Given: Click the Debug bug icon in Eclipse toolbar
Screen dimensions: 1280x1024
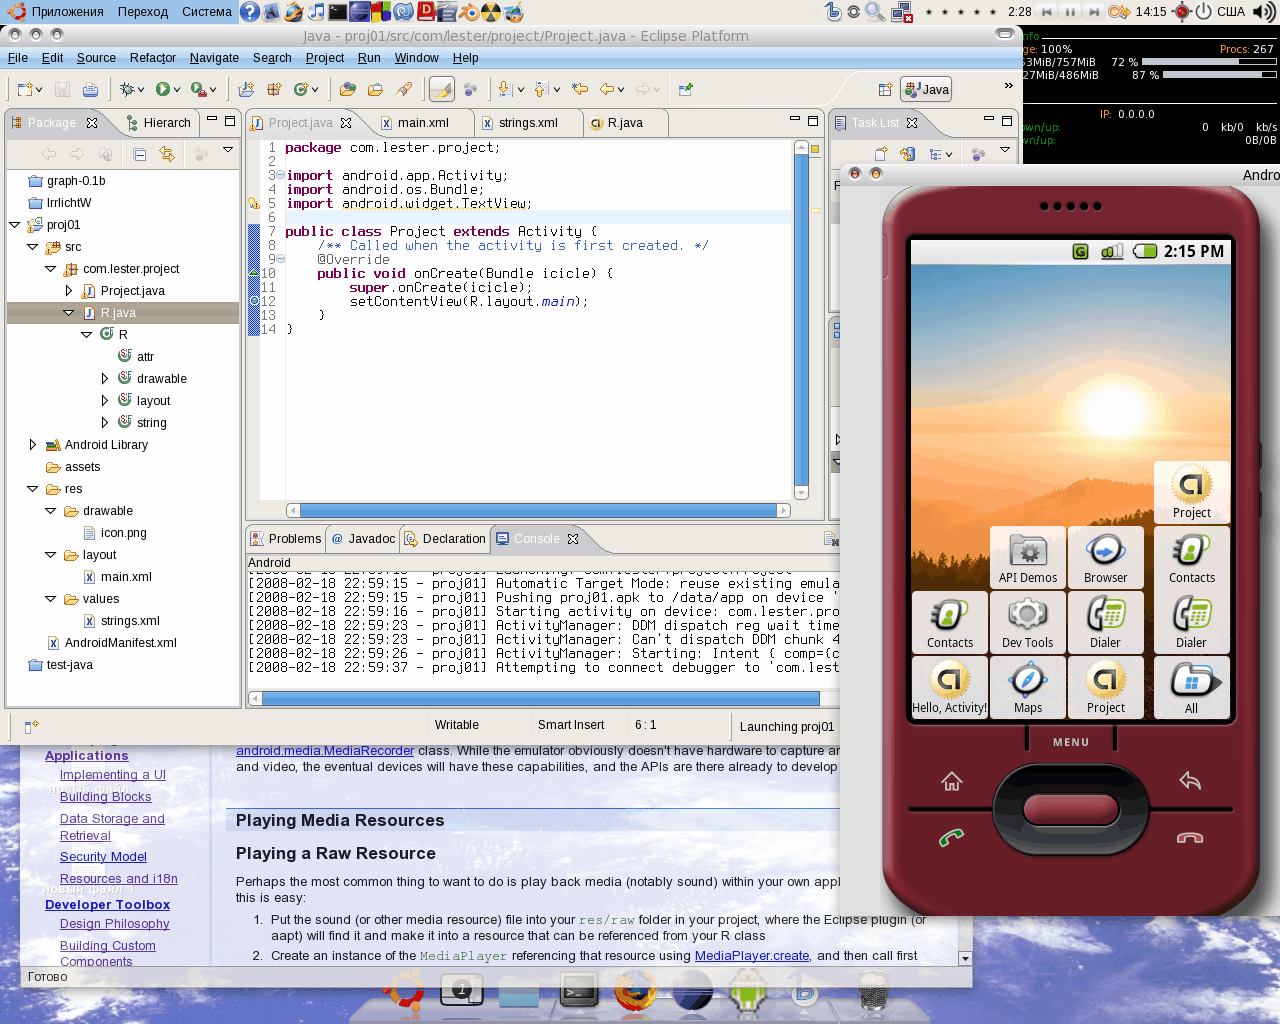Looking at the screenshot, I should pos(127,89).
